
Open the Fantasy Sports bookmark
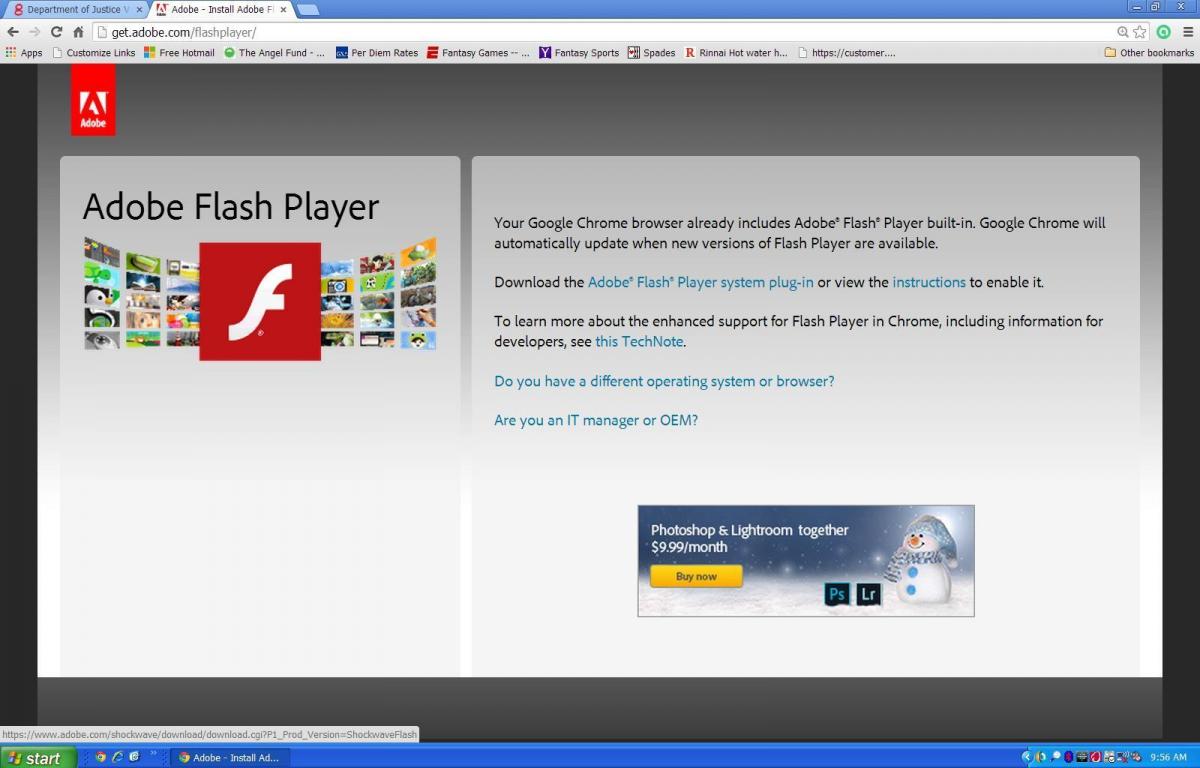coord(579,53)
